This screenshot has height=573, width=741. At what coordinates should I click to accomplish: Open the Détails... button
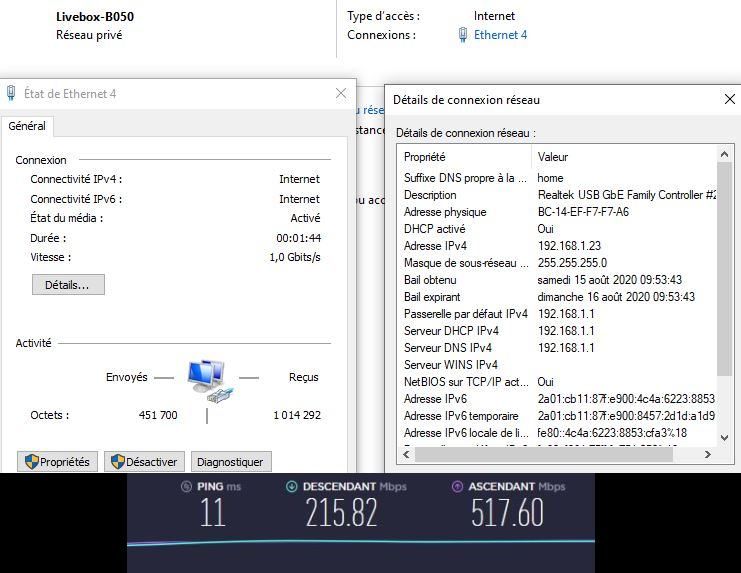point(68,285)
